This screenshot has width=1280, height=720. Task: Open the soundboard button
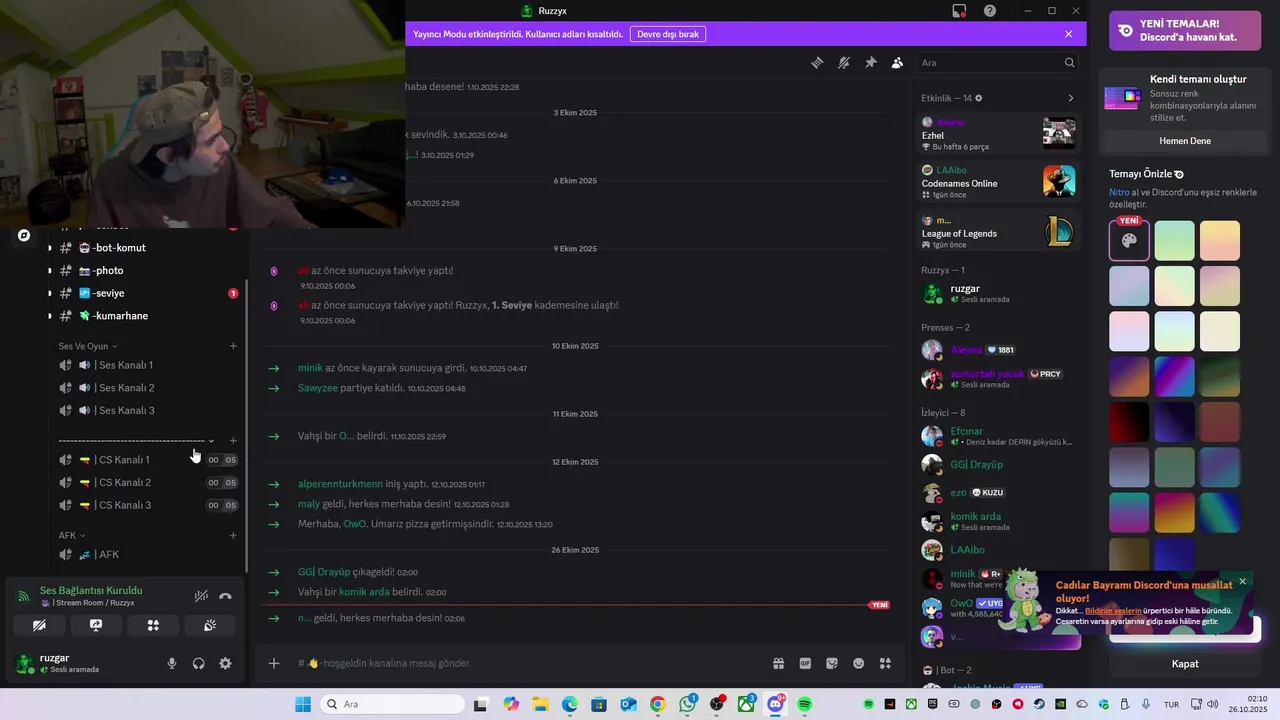[210, 625]
